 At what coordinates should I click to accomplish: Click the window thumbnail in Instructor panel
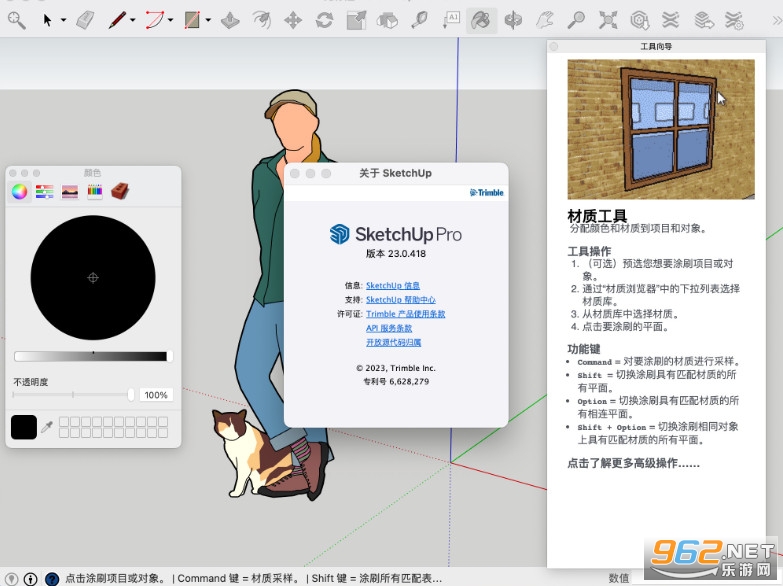coord(661,129)
